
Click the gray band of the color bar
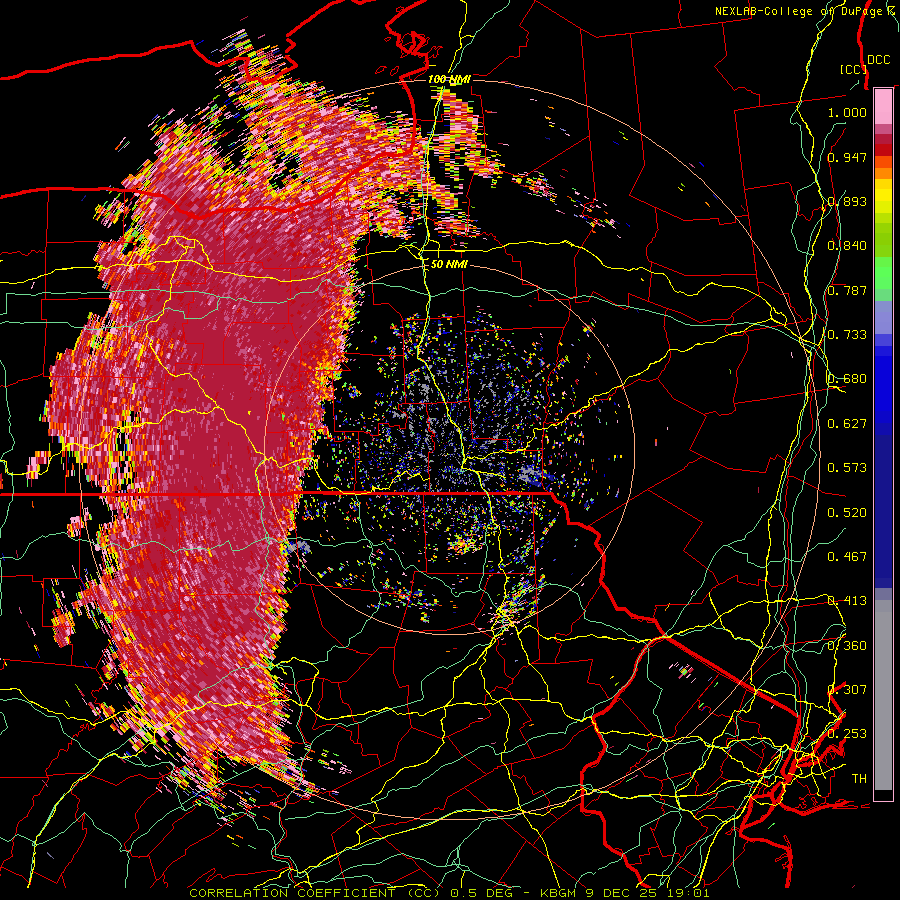click(883, 695)
